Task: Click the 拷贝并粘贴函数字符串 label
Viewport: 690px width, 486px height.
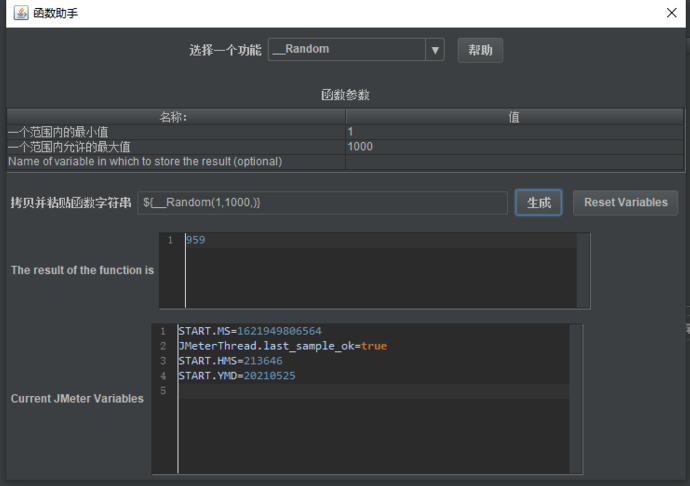Action: [71, 202]
